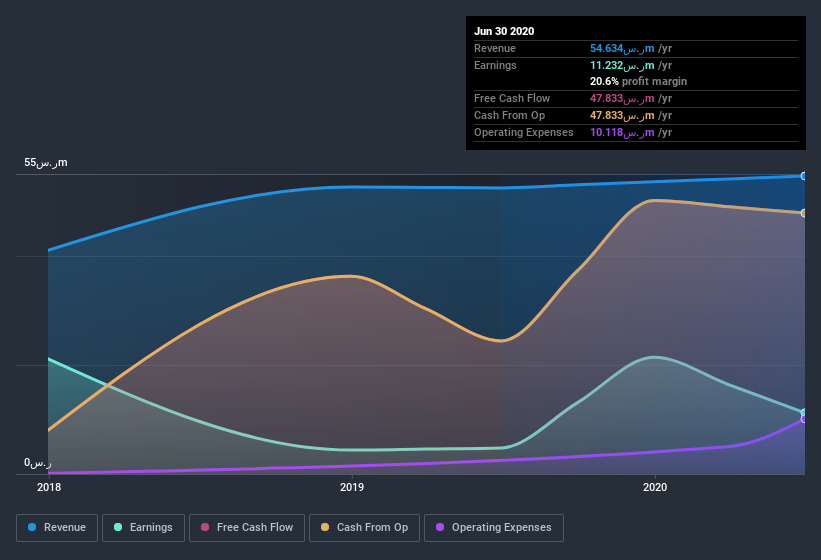
Task: Click the 2018 x-axis label
Action: pos(49,487)
